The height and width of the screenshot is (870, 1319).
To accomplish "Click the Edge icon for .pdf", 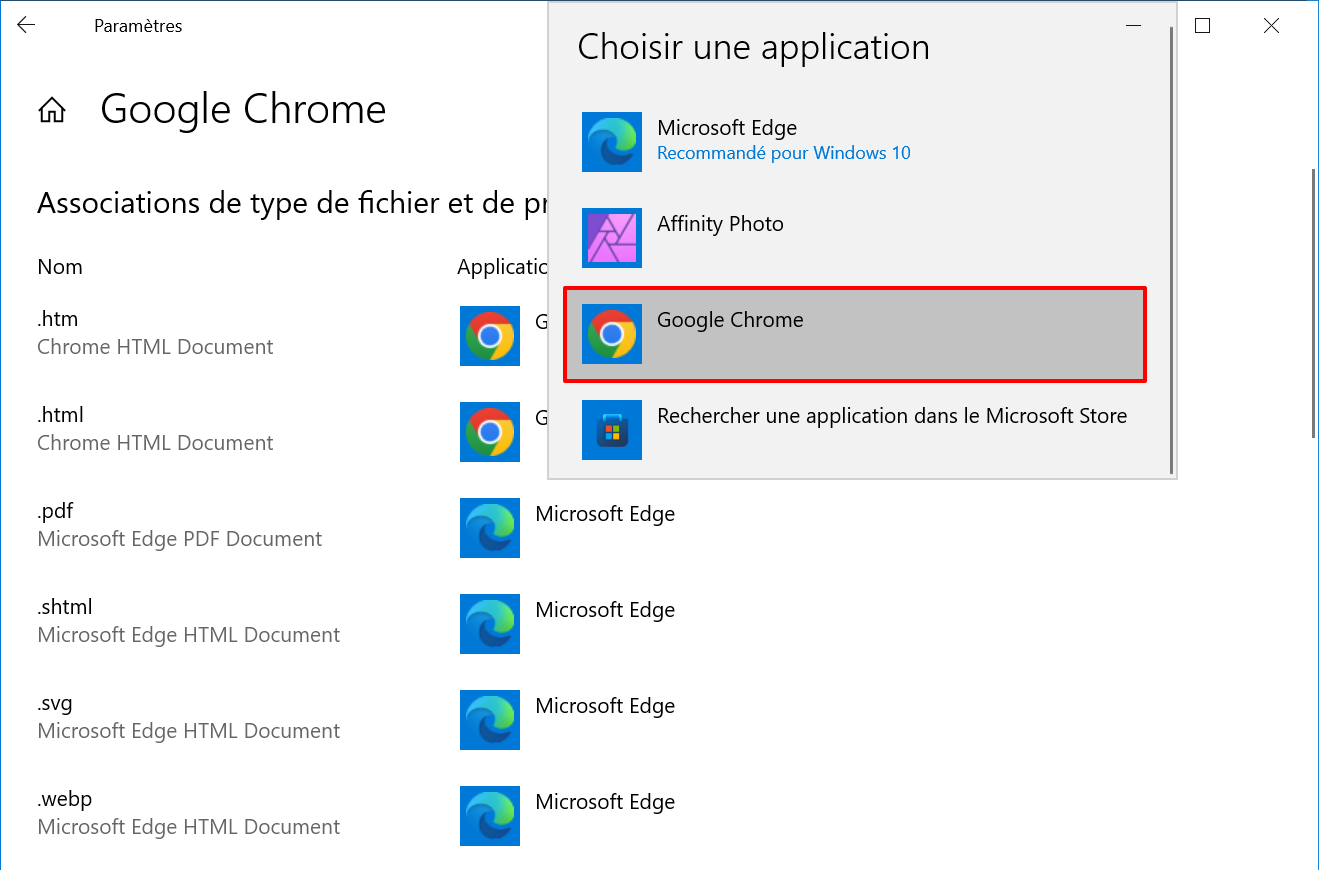I will [490, 528].
